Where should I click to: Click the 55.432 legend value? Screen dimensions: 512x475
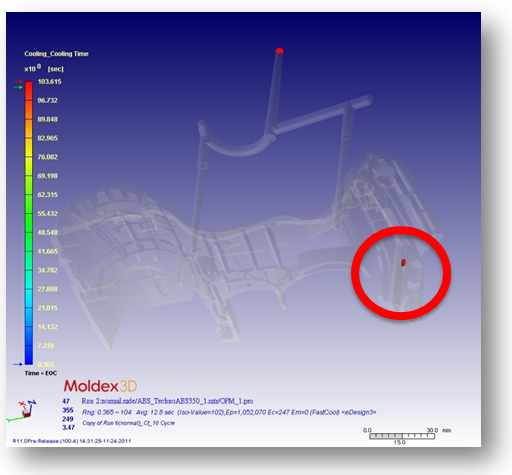(x=47, y=213)
